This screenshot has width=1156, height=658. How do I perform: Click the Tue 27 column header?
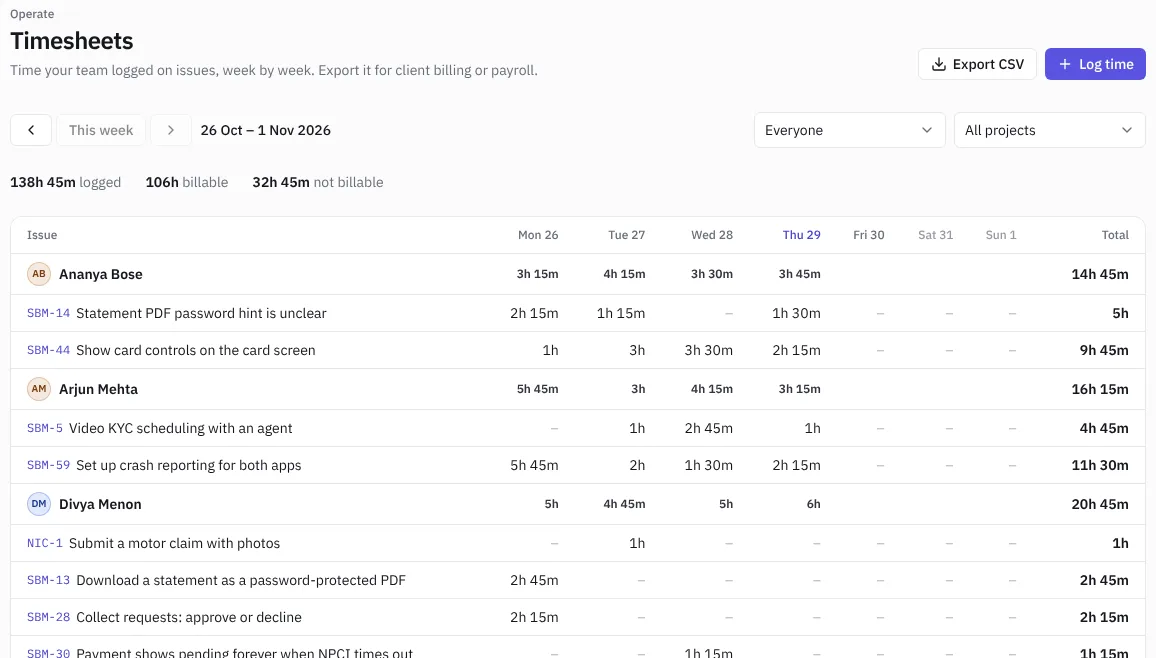click(x=626, y=235)
